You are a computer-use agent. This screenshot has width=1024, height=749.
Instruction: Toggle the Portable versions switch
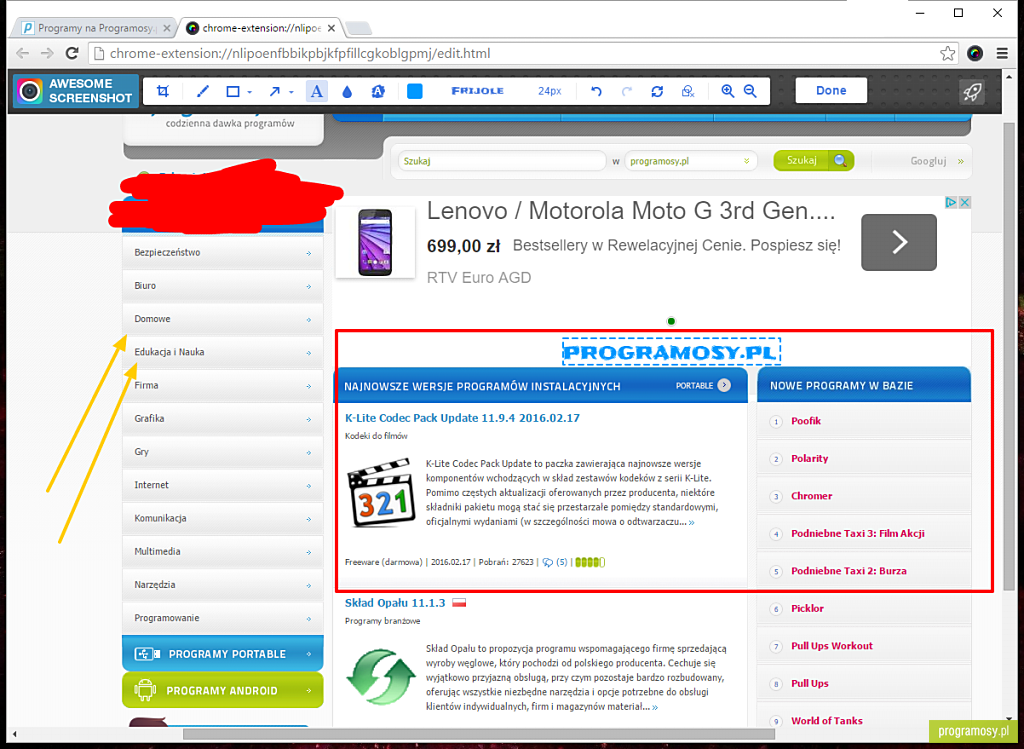click(x=703, y=385)
